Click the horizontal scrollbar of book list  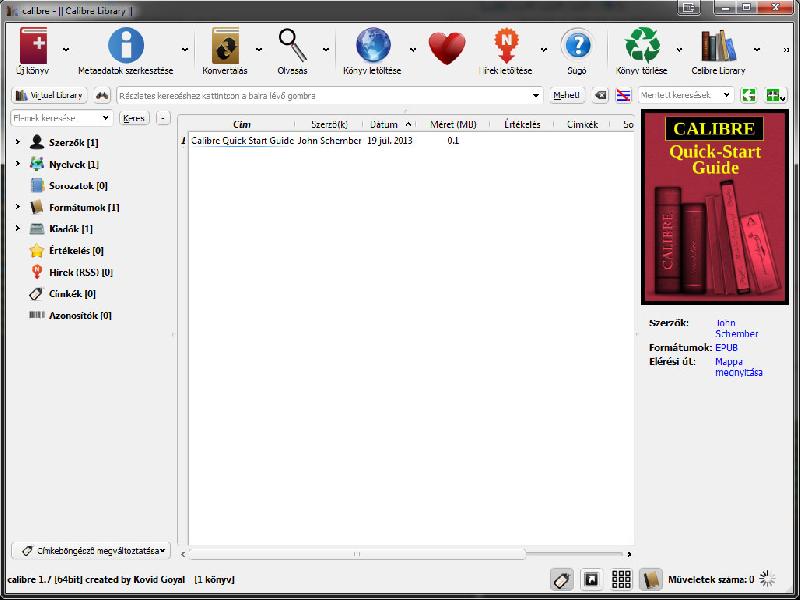[x=357, y=554]
